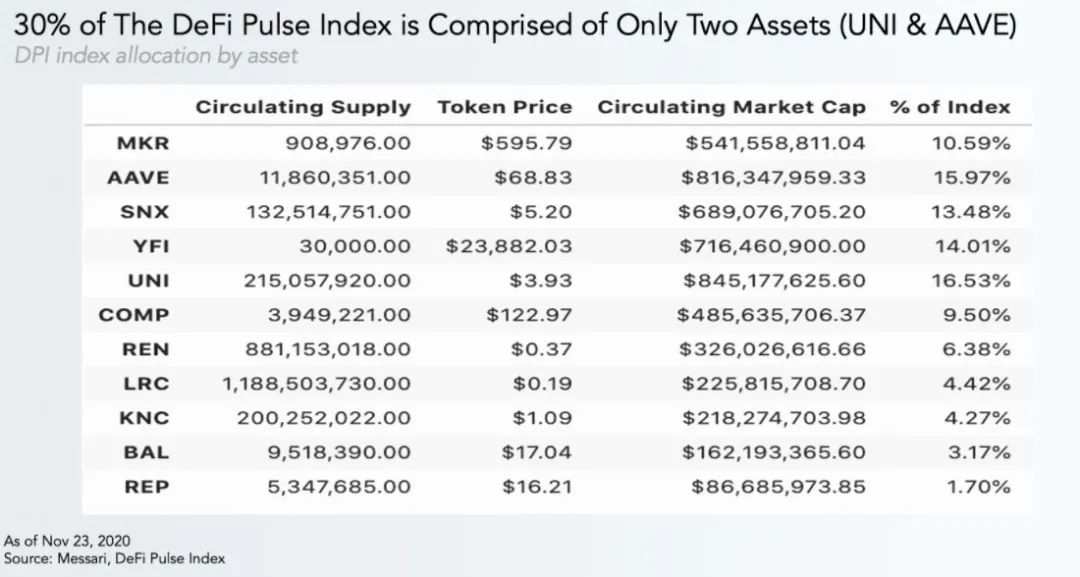Image resolution: width=1080 pixels, height=577 pixels.
Task: Click the YFI token price $23,882.03
Action: click(509, 246)
